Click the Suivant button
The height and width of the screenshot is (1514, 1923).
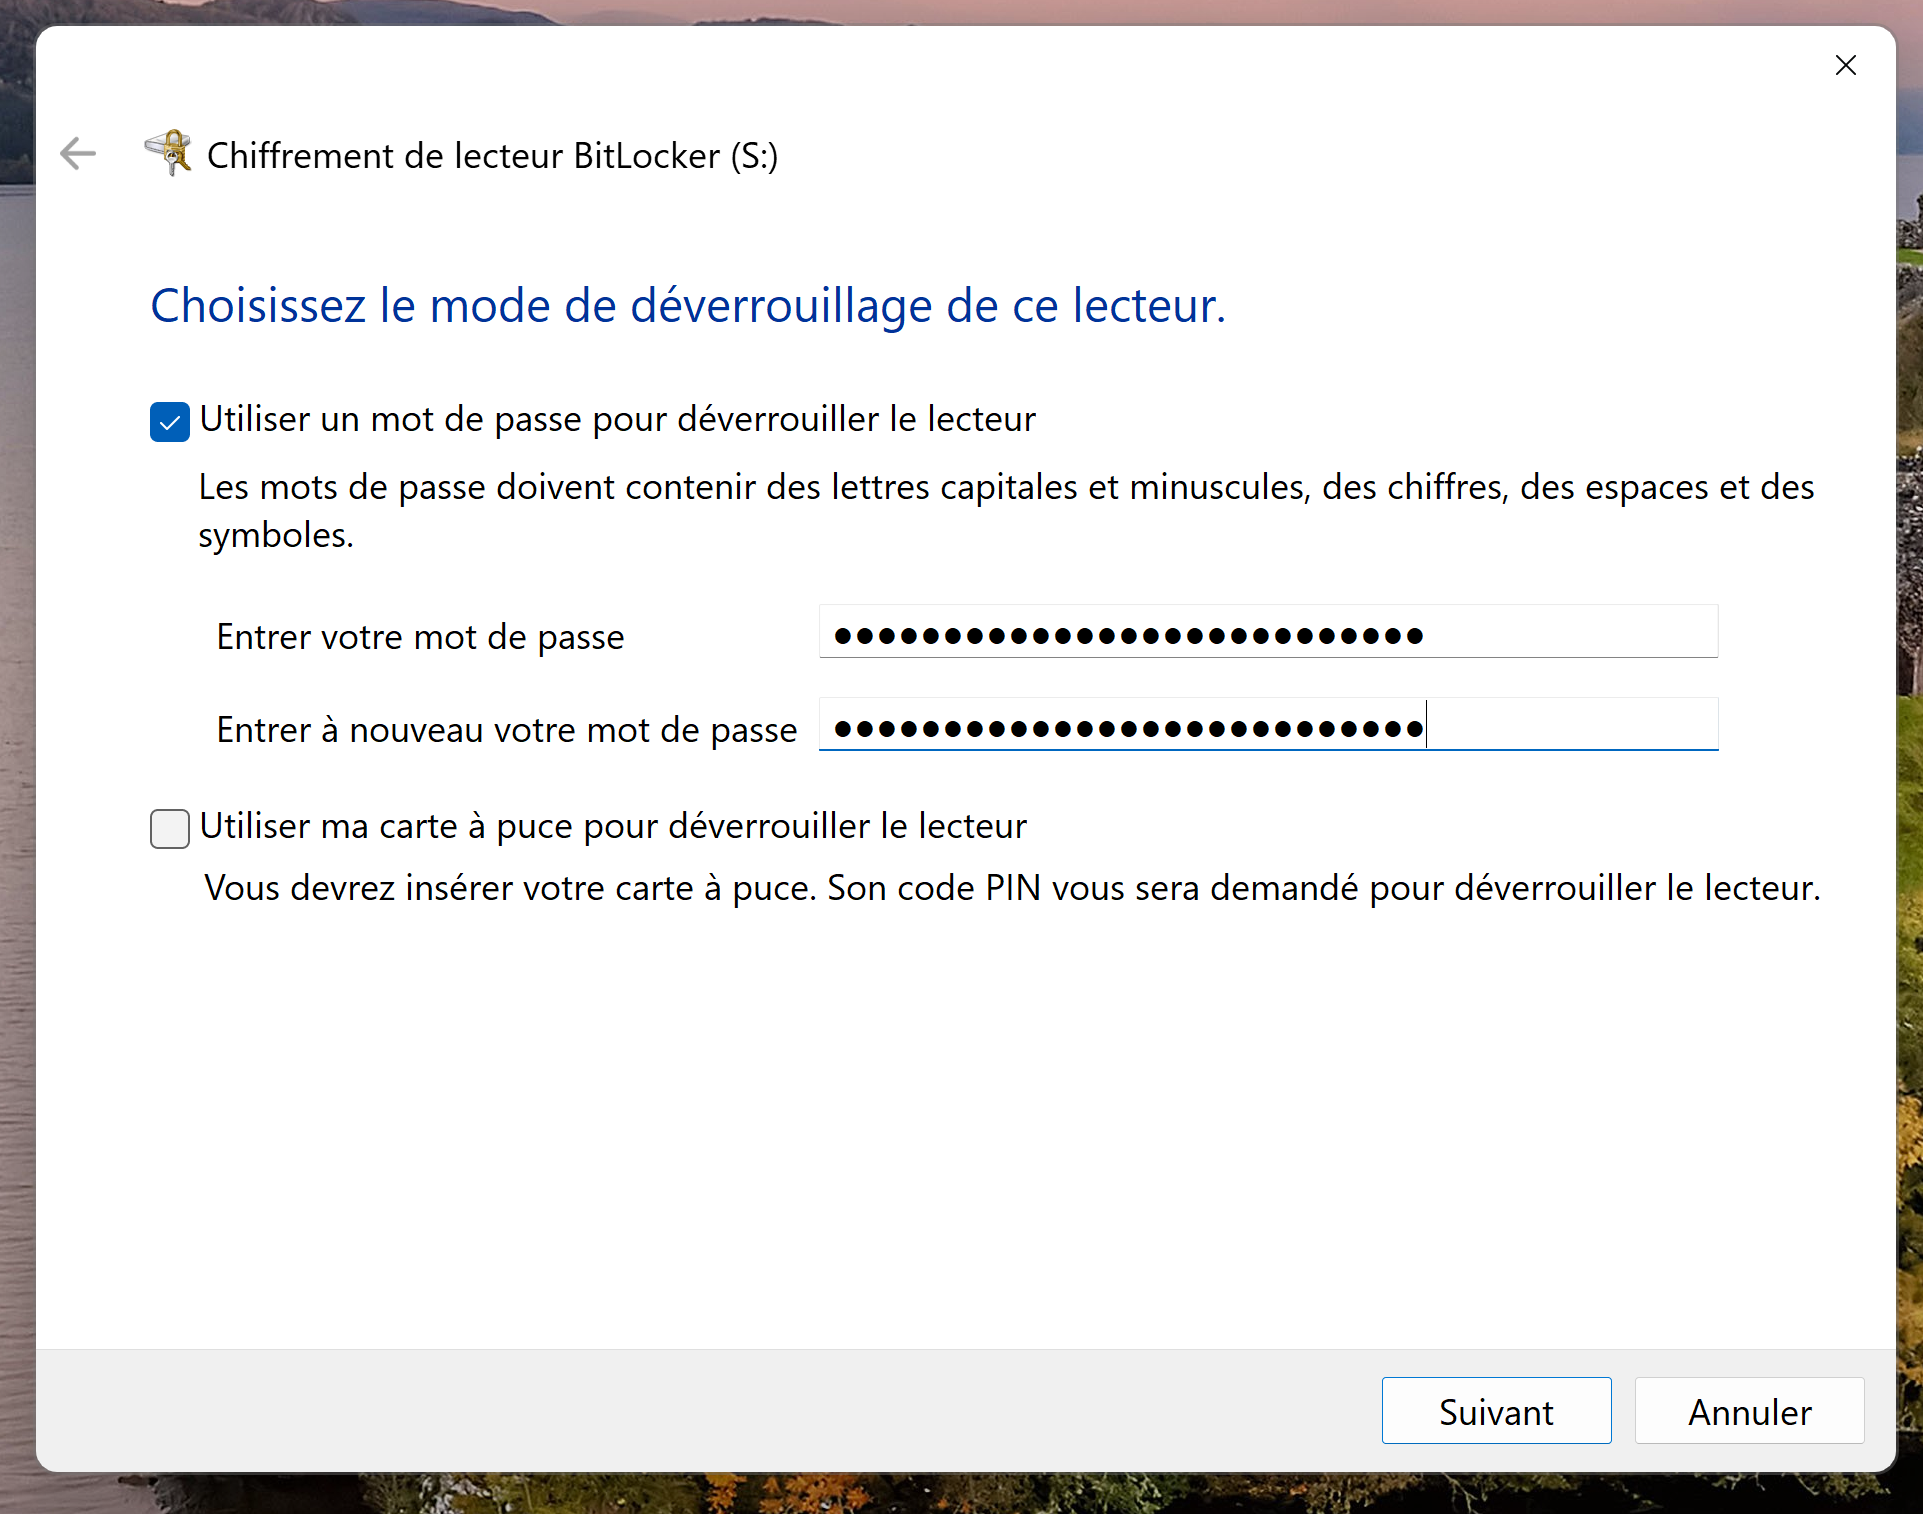[x=1495, y=1411]
